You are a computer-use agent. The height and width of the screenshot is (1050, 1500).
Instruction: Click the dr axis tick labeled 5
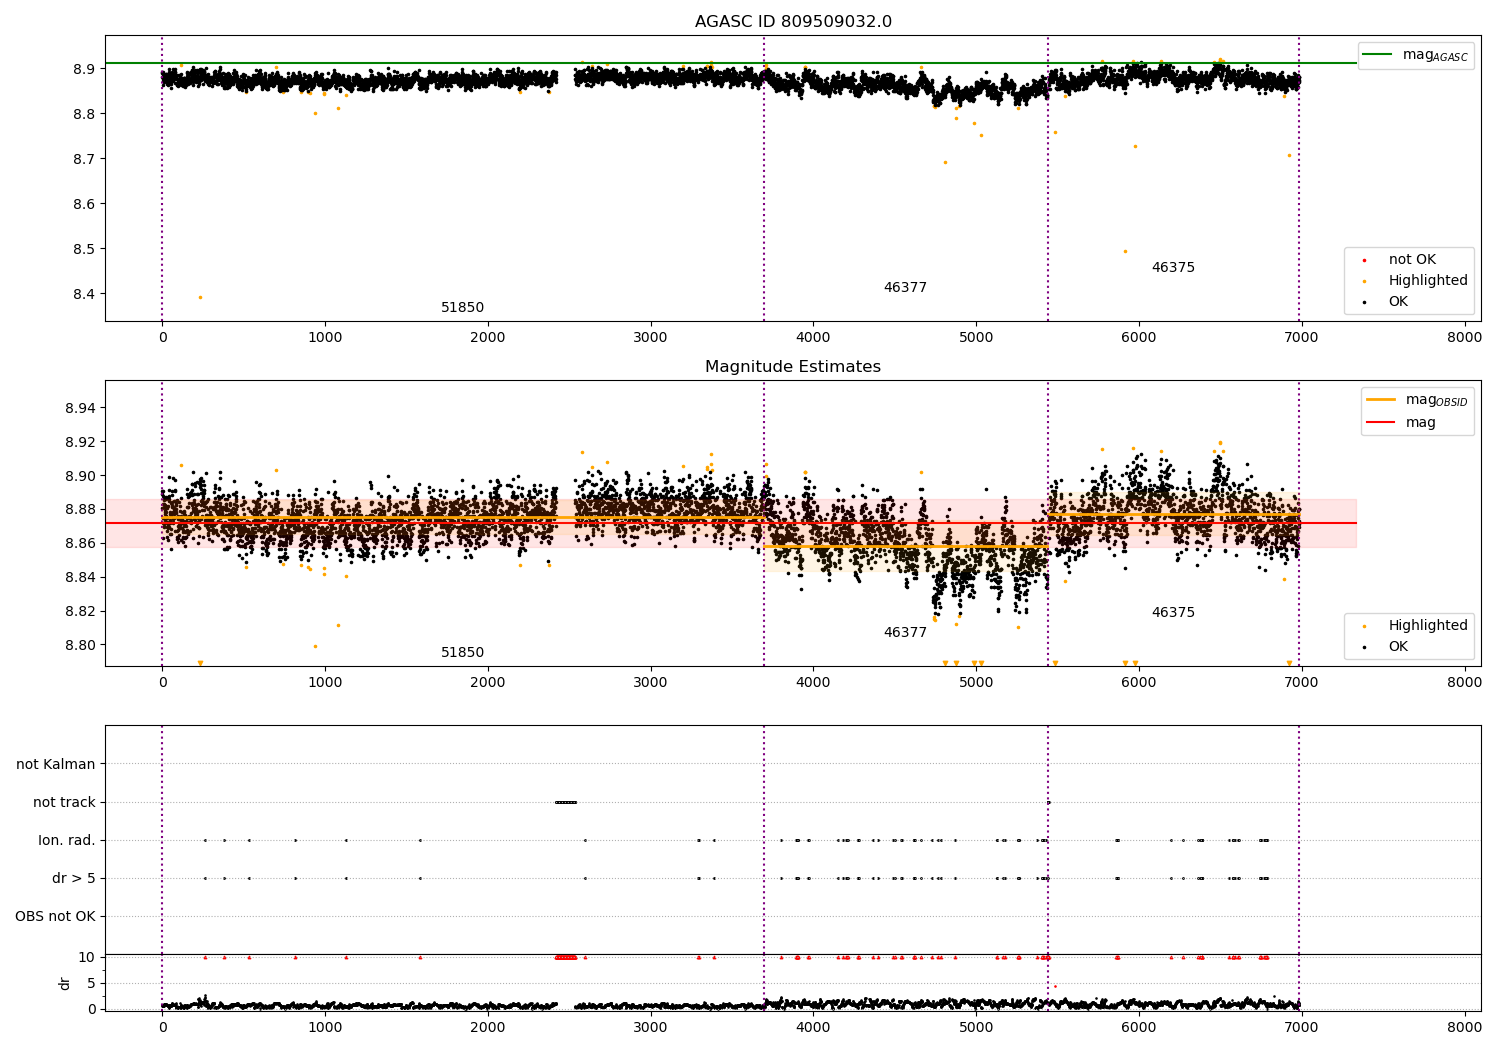coord(91,983)
